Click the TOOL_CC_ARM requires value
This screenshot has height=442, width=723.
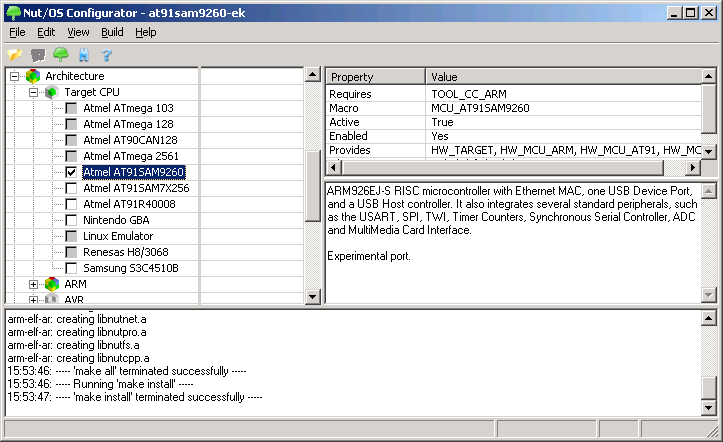pyautogui.click(x=468, y=94)
